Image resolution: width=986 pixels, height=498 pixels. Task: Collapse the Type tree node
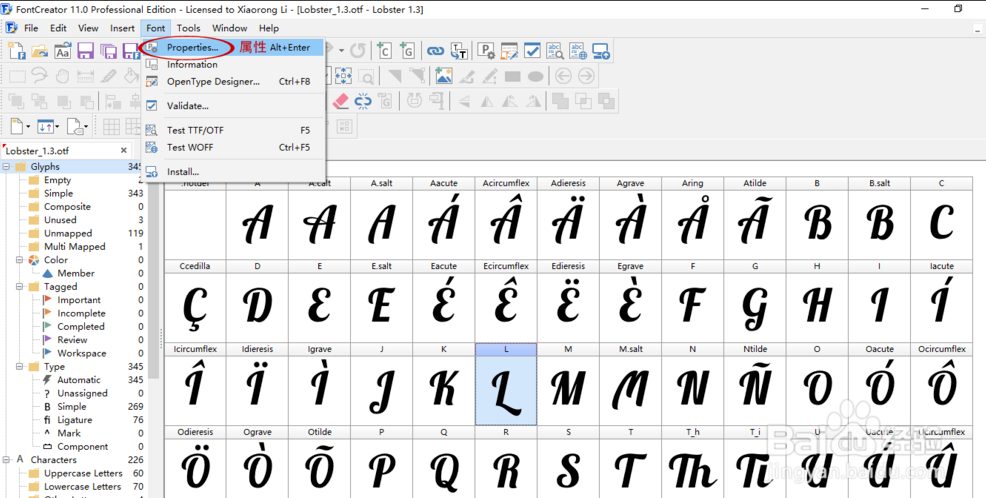[x=20, y=367]
